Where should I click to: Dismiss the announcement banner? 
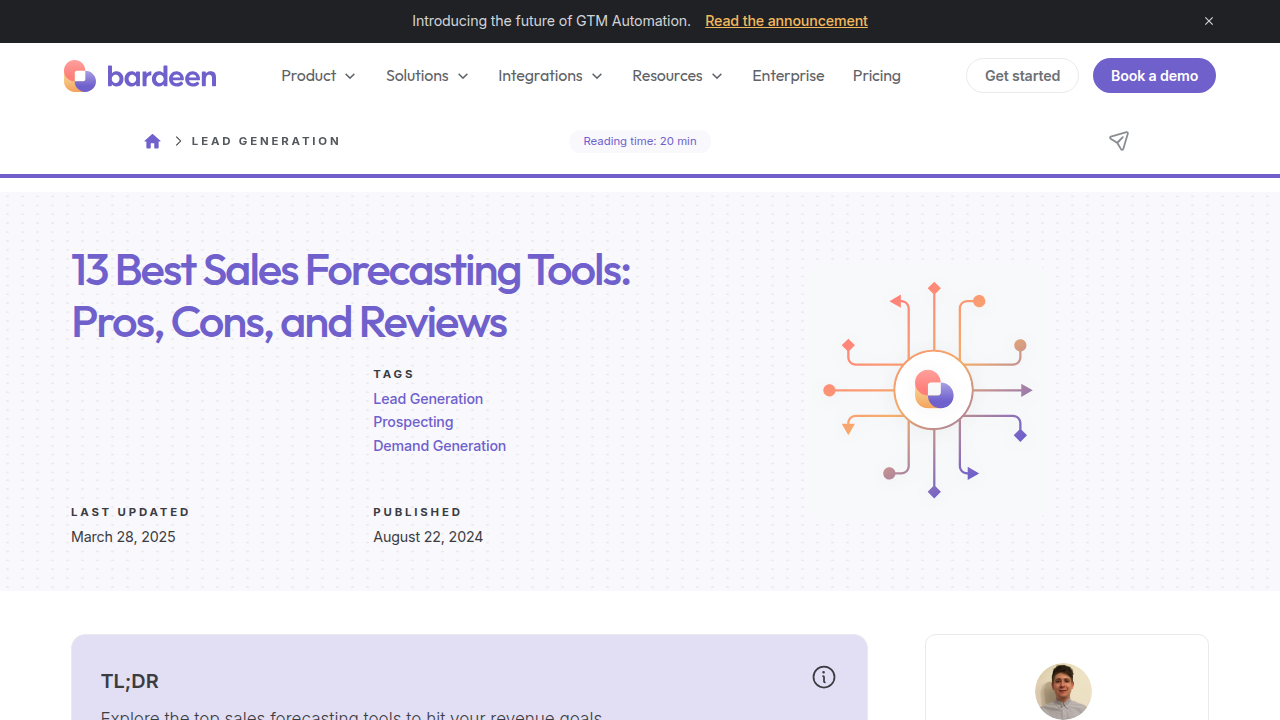click(1209, 21)
